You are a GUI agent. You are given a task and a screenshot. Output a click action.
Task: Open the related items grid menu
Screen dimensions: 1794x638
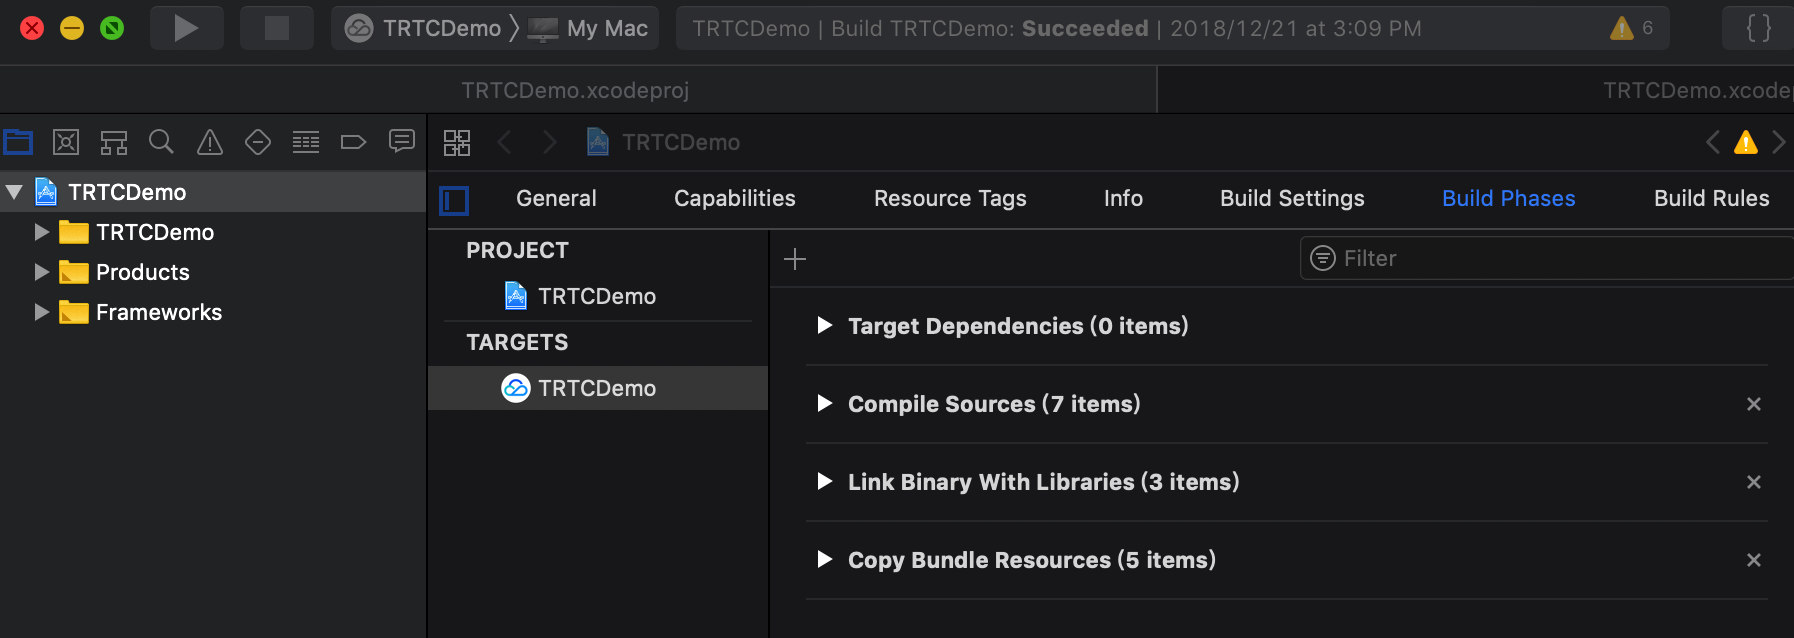click(457, 142)
